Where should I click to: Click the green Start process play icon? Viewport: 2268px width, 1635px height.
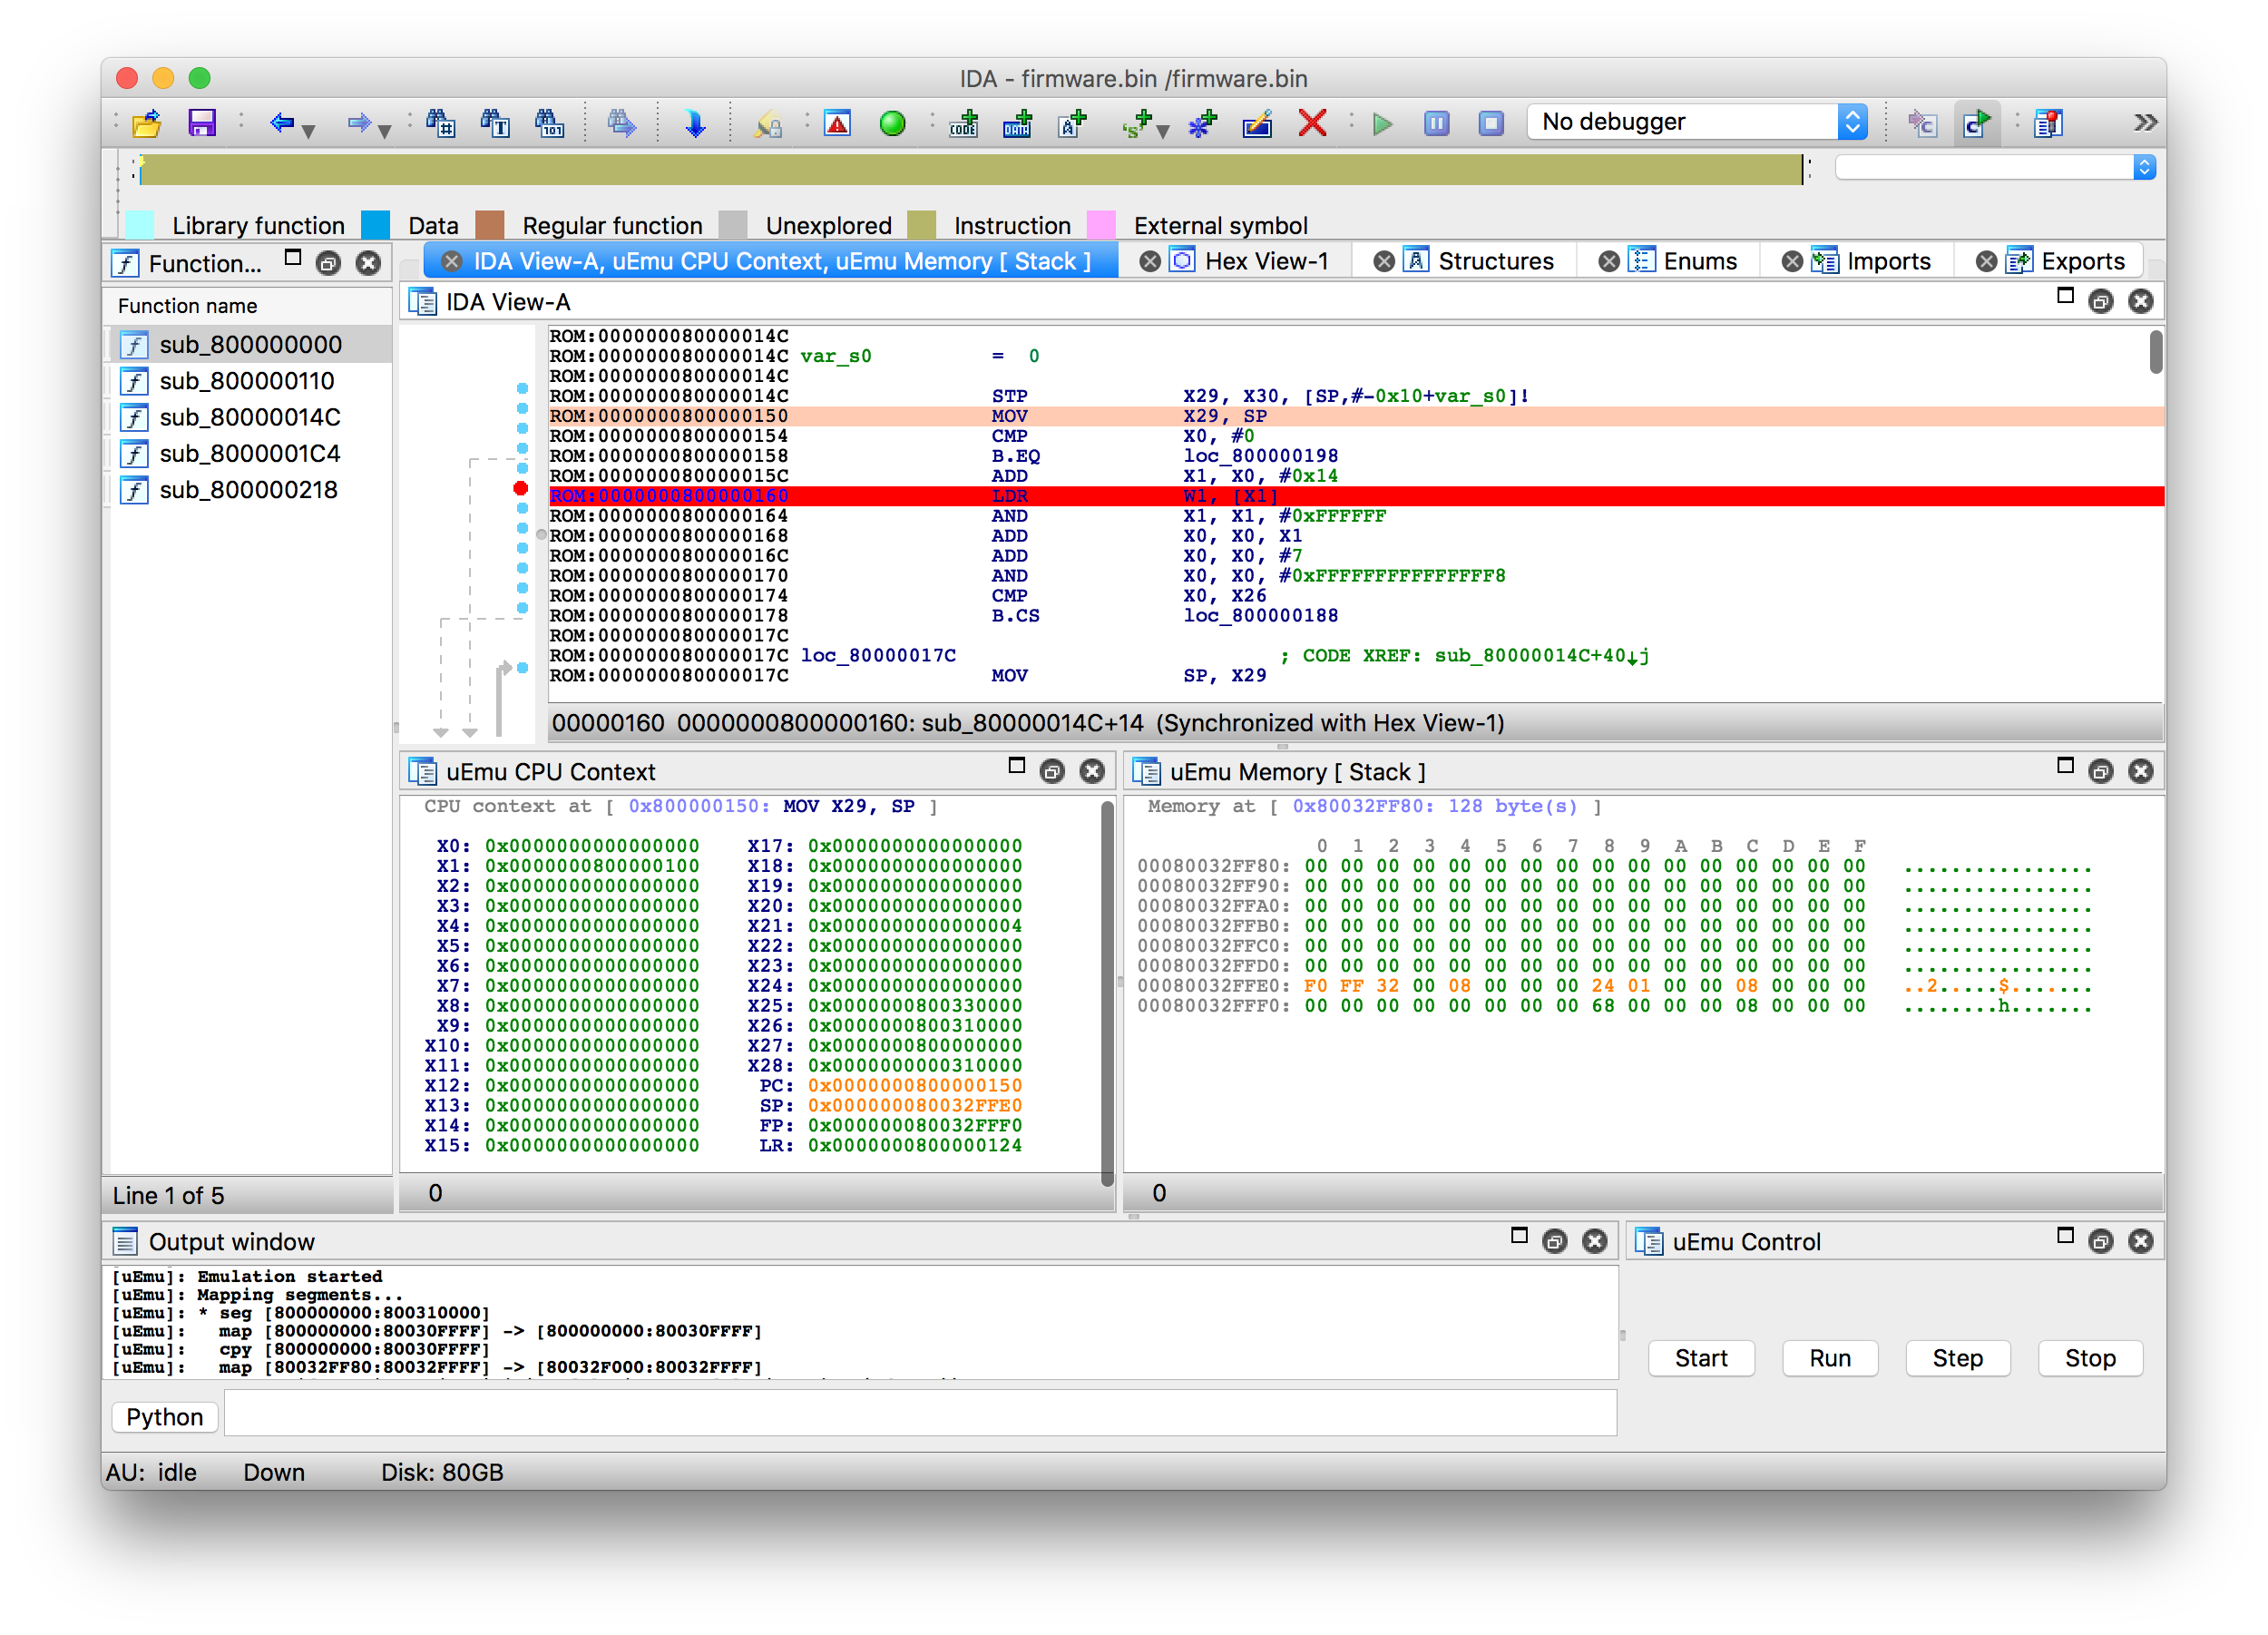1383,123
